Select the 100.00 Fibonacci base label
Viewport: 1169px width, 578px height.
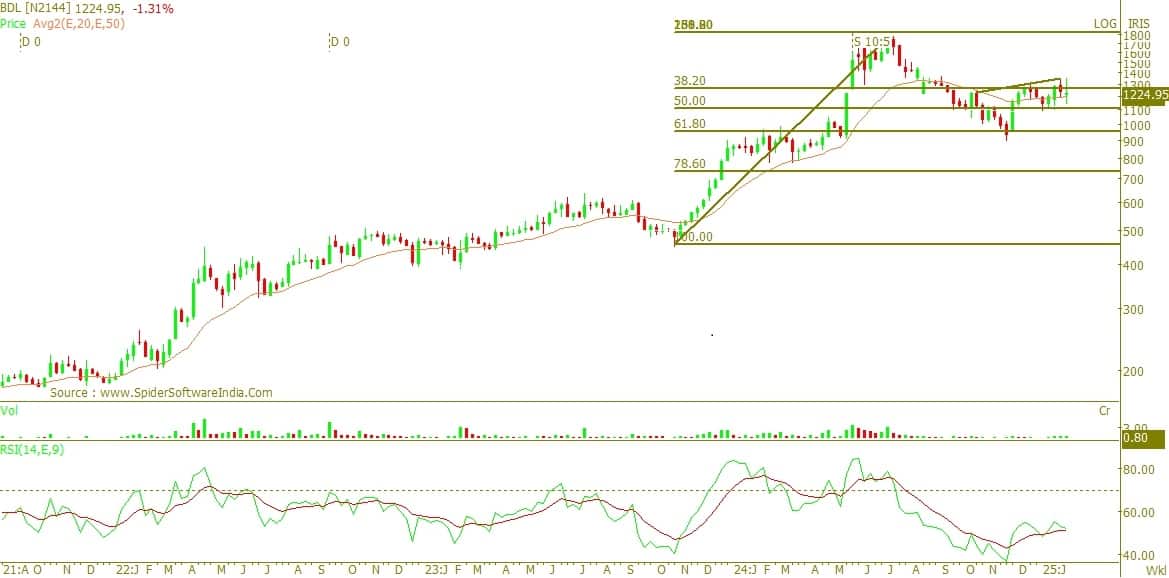click(694, 237)
